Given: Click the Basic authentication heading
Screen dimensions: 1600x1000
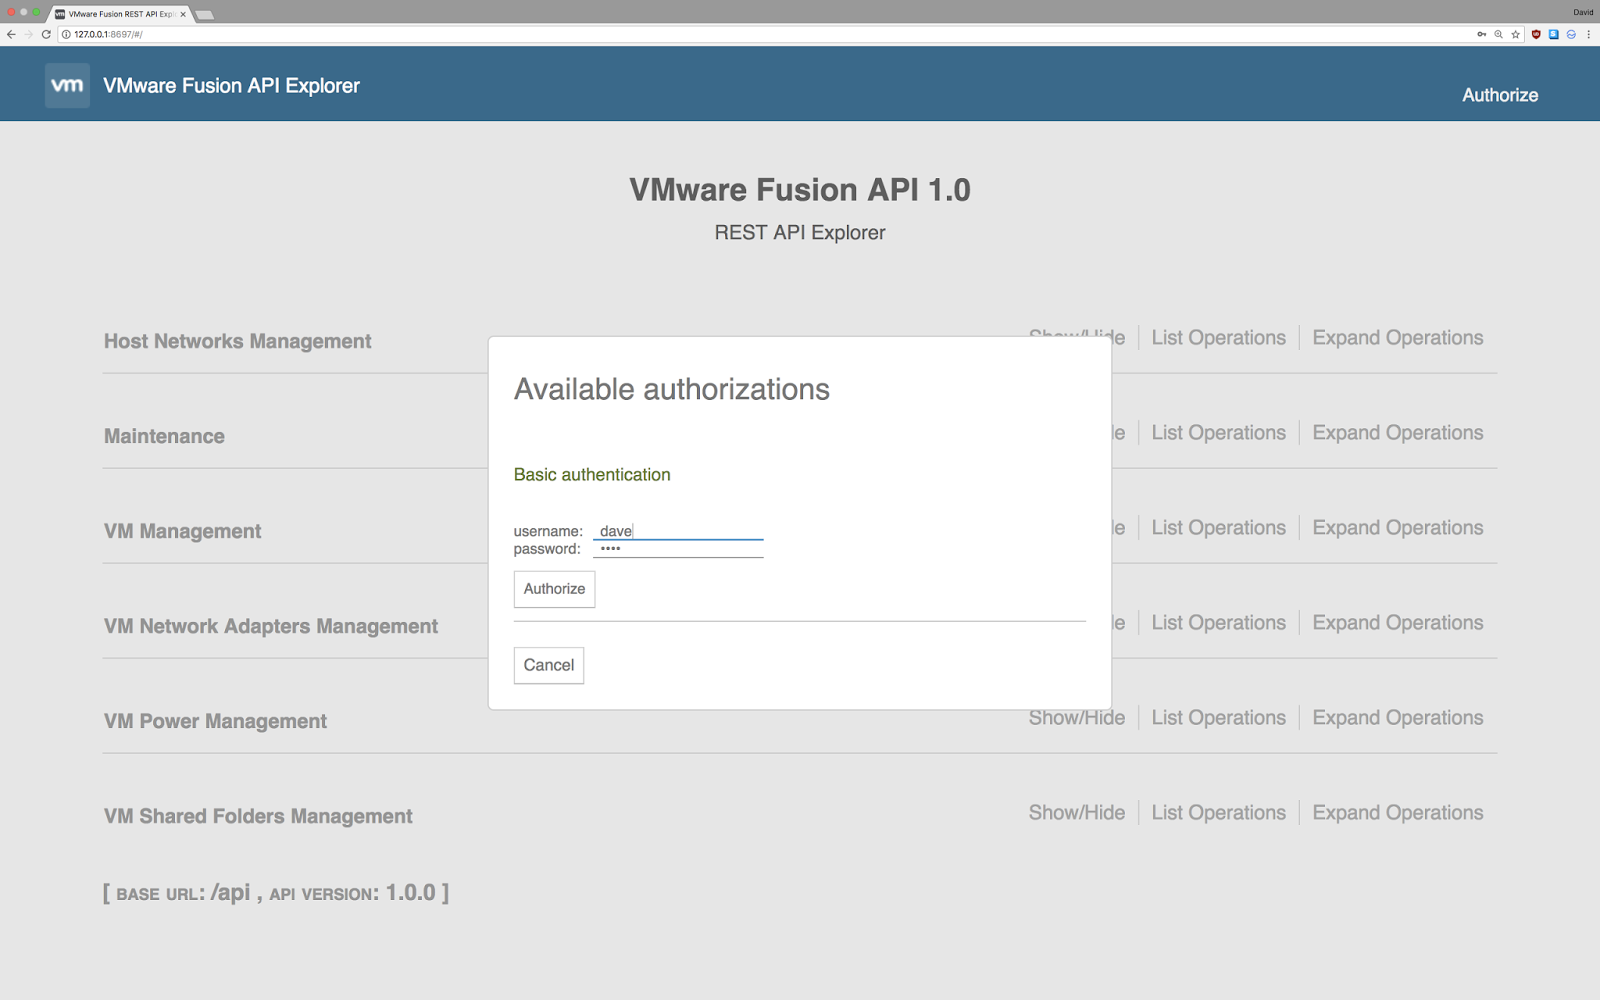Looking at the screenshot, I should click(x=592, y=475).
